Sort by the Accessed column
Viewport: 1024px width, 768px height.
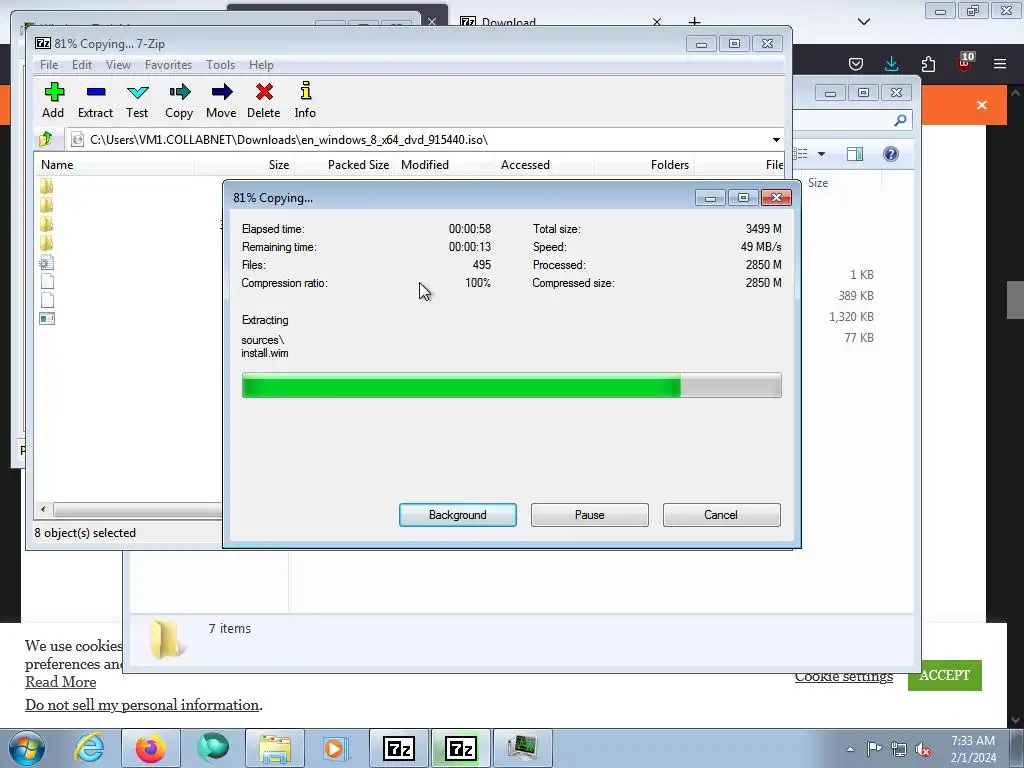point(545,165)
